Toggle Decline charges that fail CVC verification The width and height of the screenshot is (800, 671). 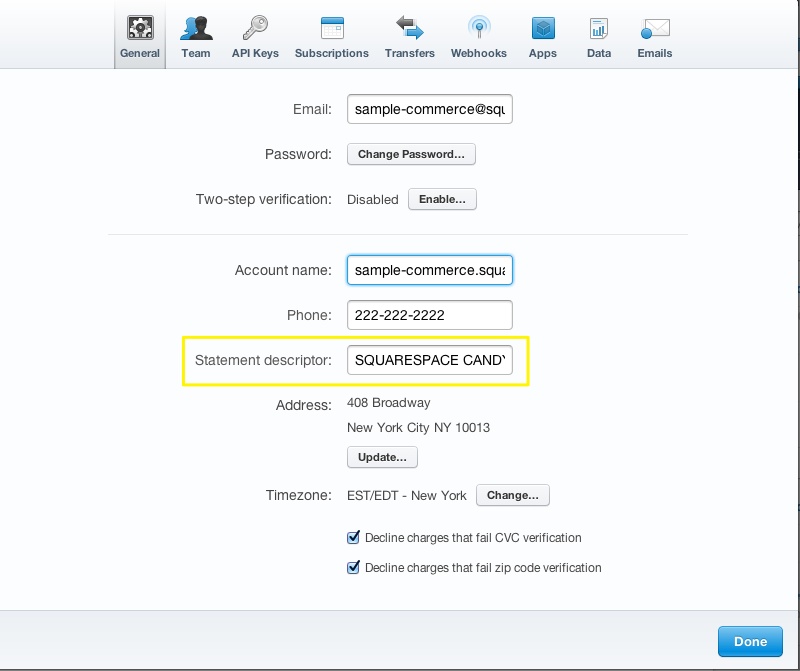(x=353, y=538)
